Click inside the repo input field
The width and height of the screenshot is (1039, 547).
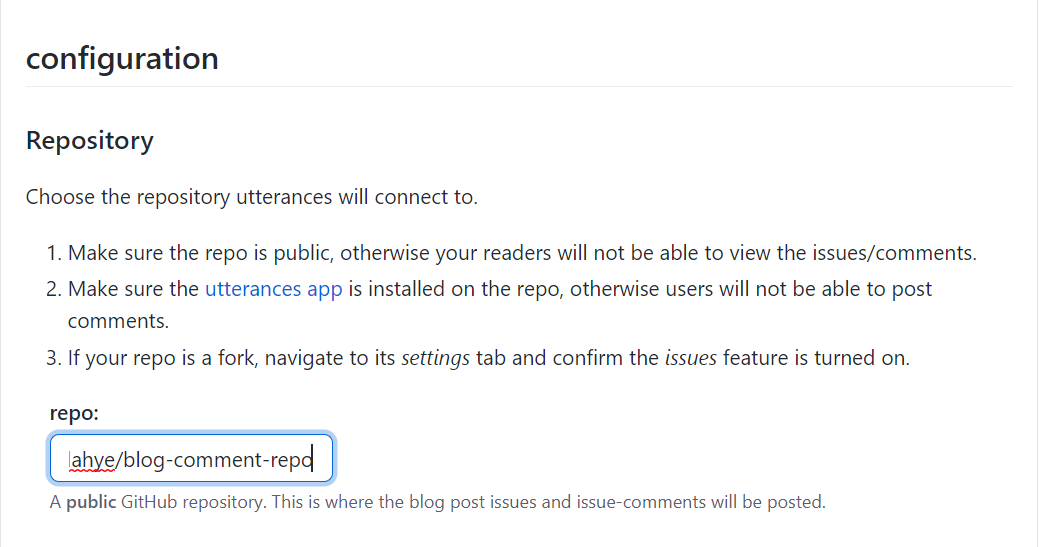pos(191,458)
